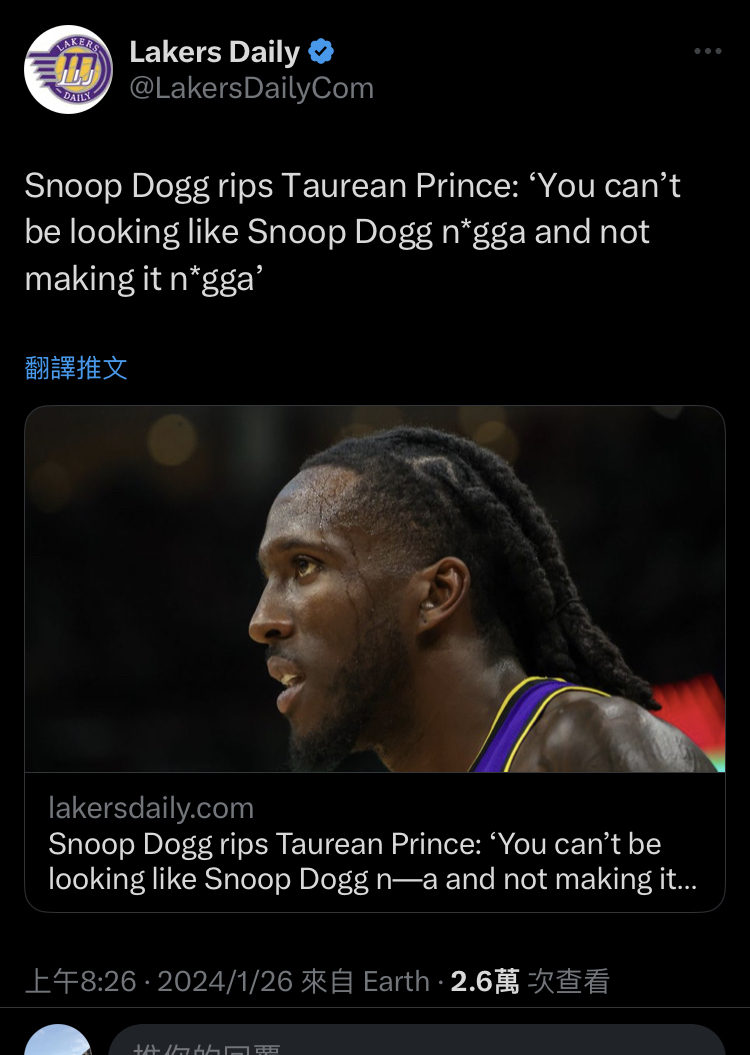Open the 2.6萬 view count
This screenshot has height=1055, width=750.
click(x=484, y=981)
